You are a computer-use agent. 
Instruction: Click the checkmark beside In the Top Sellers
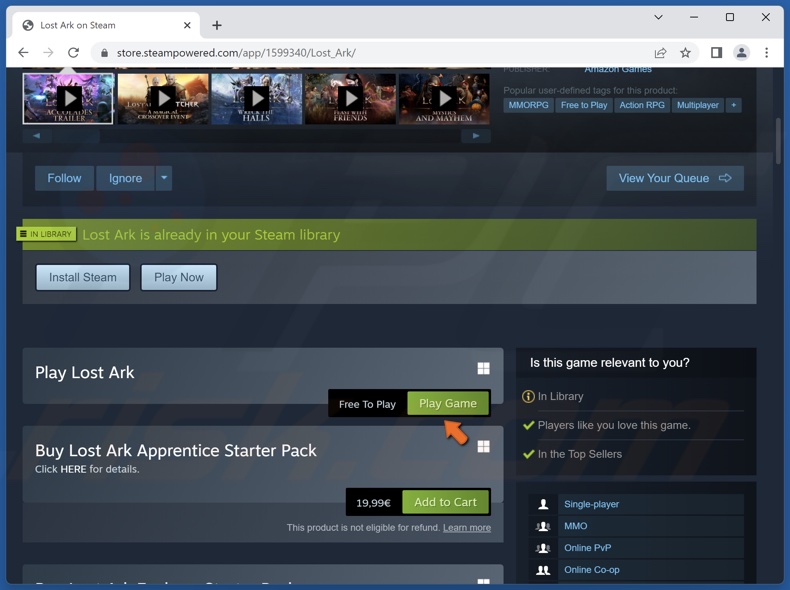529,454
